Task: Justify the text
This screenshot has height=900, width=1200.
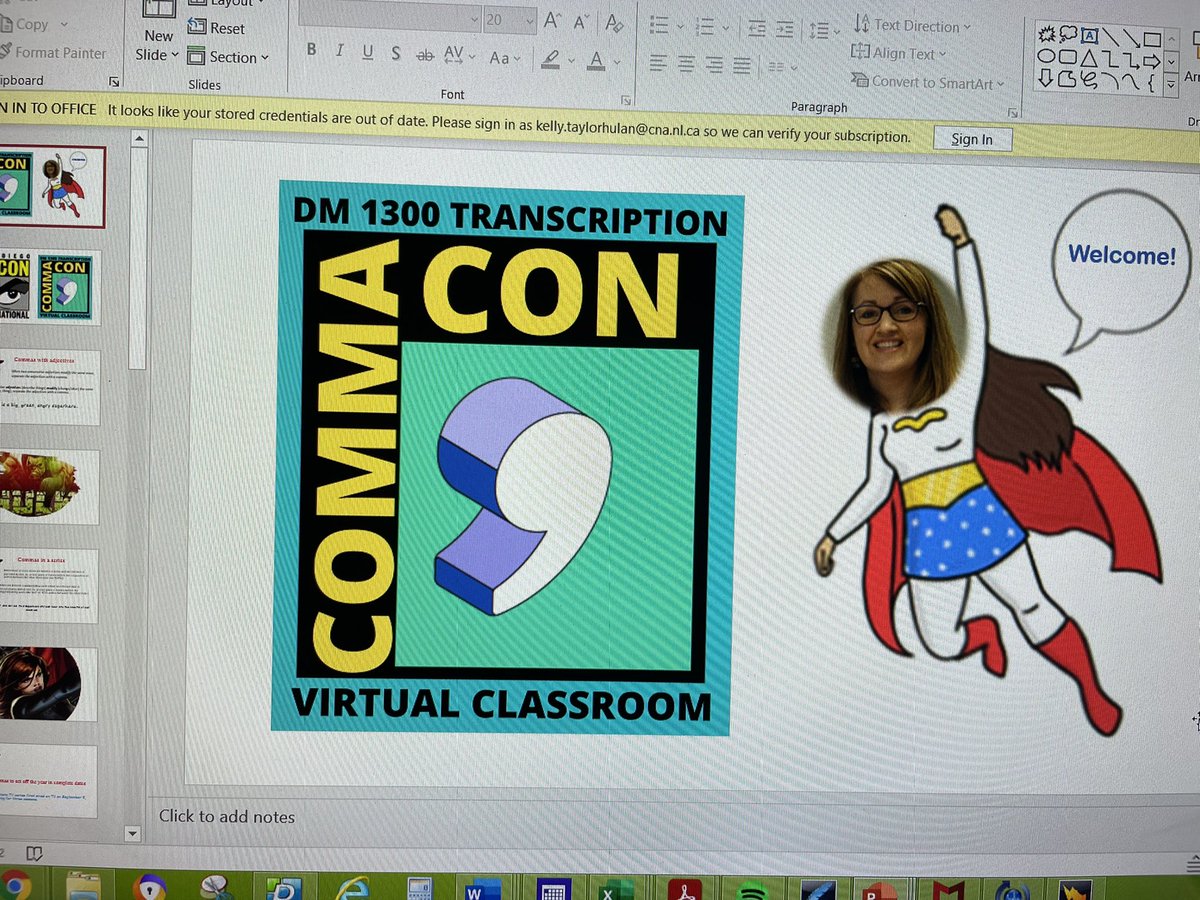Action: point(741,66)
